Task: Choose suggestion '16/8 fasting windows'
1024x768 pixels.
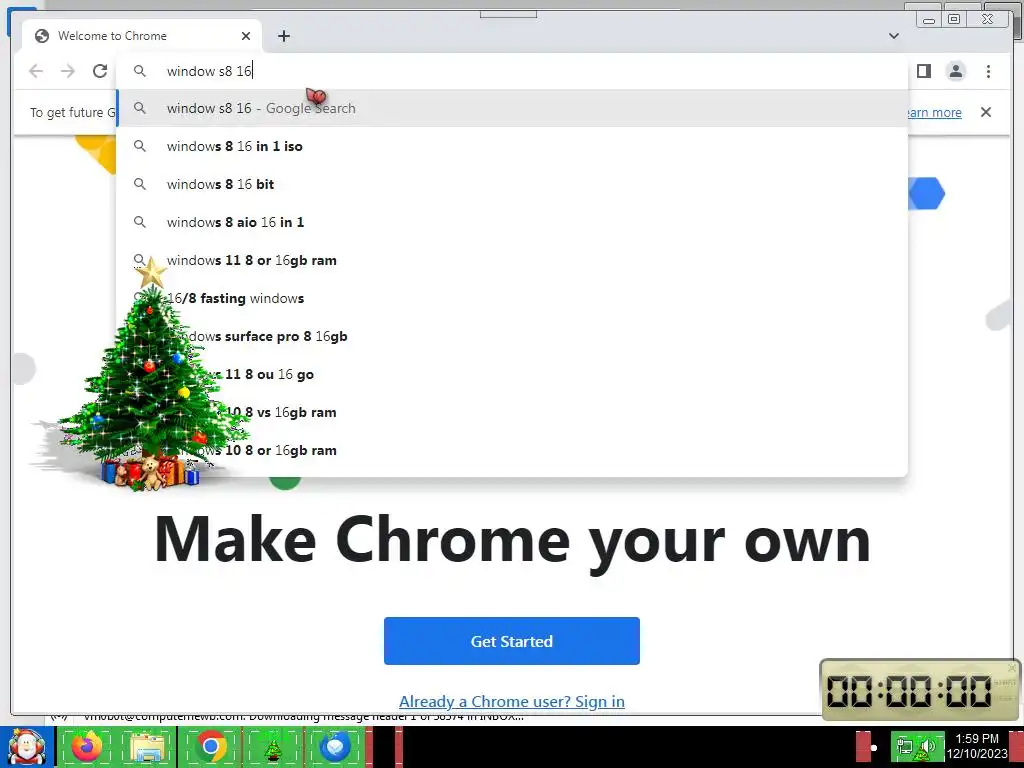Action: [x=512, y=298]
